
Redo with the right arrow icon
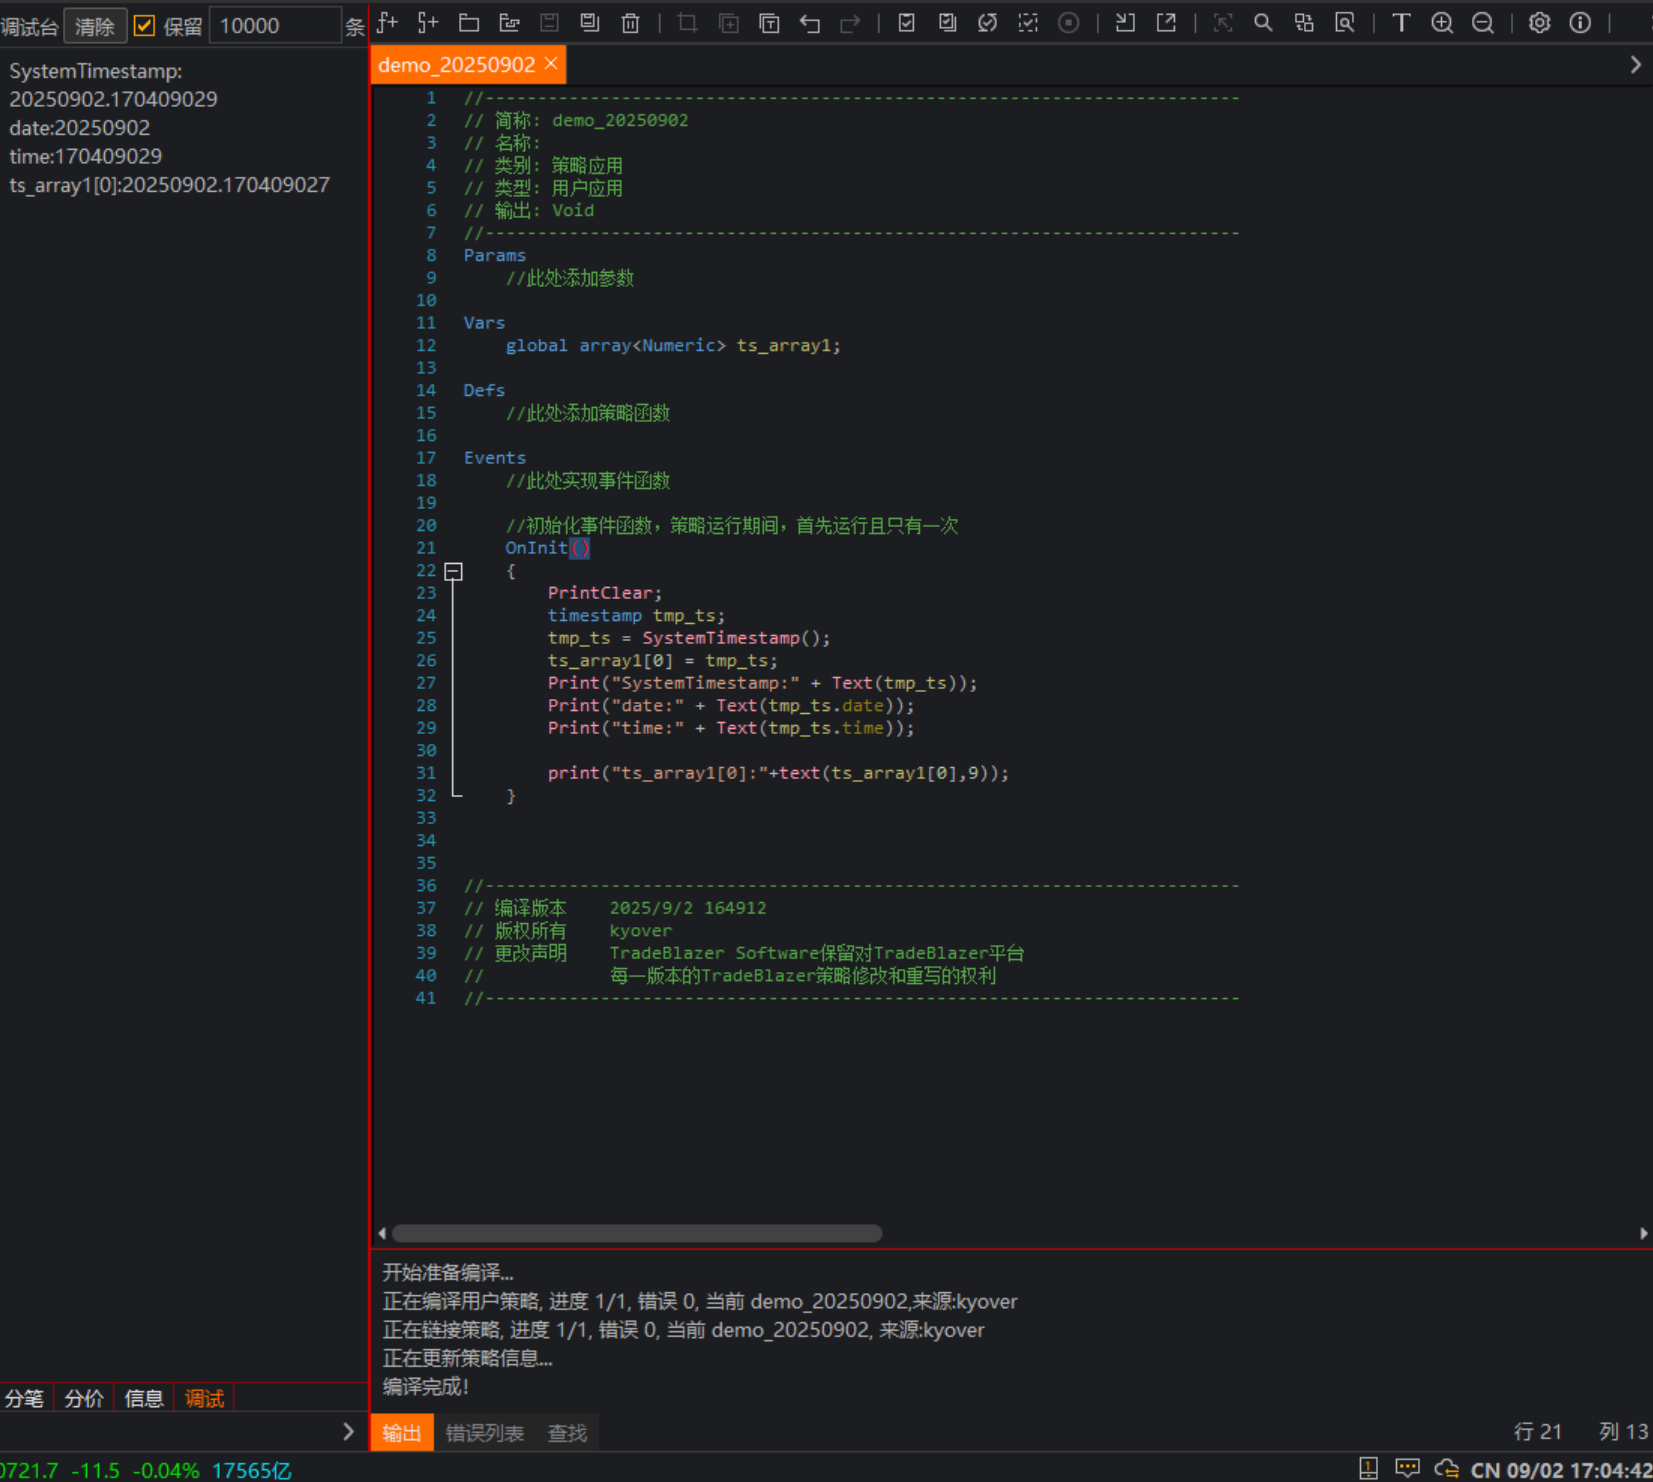[850, 23]
